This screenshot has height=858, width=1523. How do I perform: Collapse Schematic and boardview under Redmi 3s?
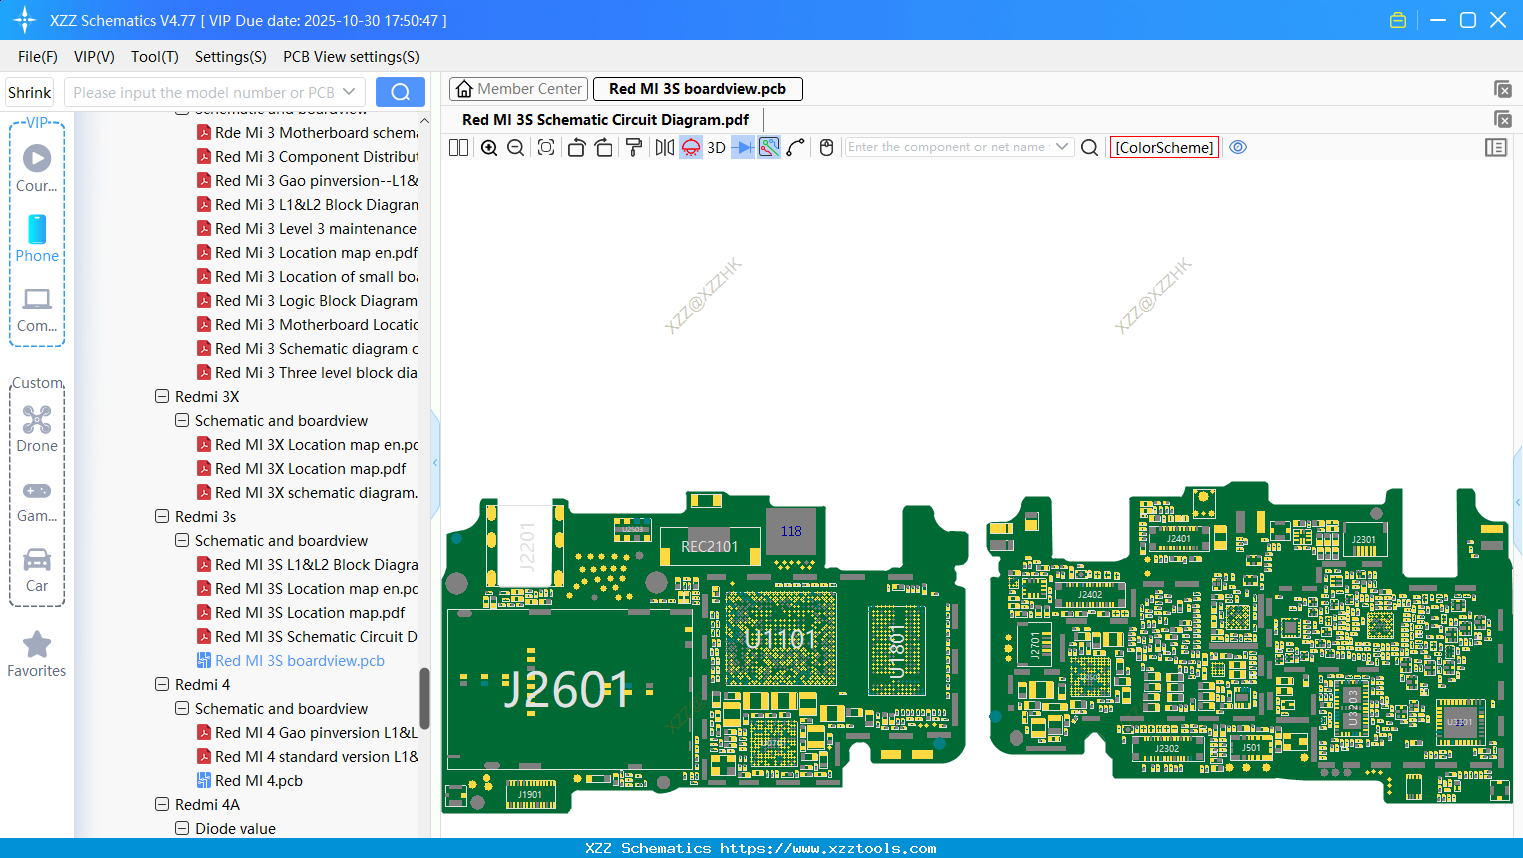(x=182, y=540)
